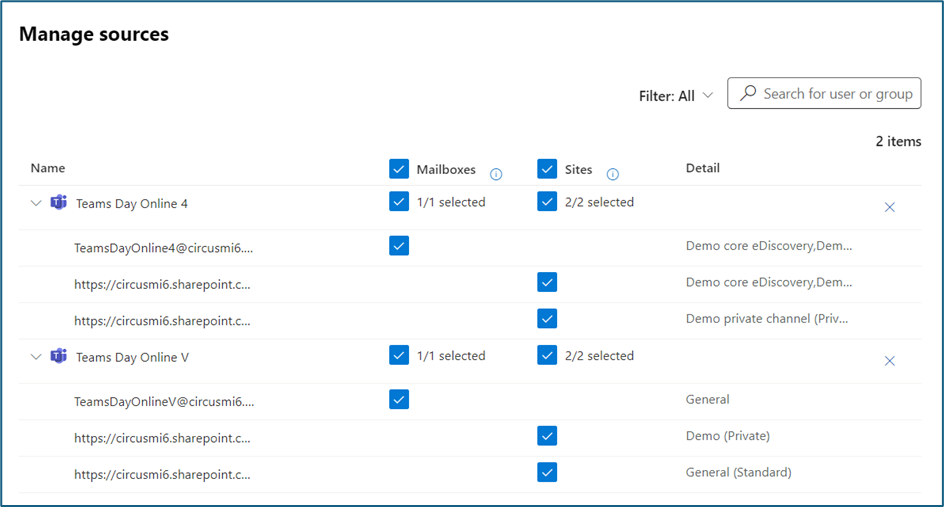This screenshot has width=944, height=507.
Task: Click the Teams icon beside Teams Day Online V
Action: (58, 357)
